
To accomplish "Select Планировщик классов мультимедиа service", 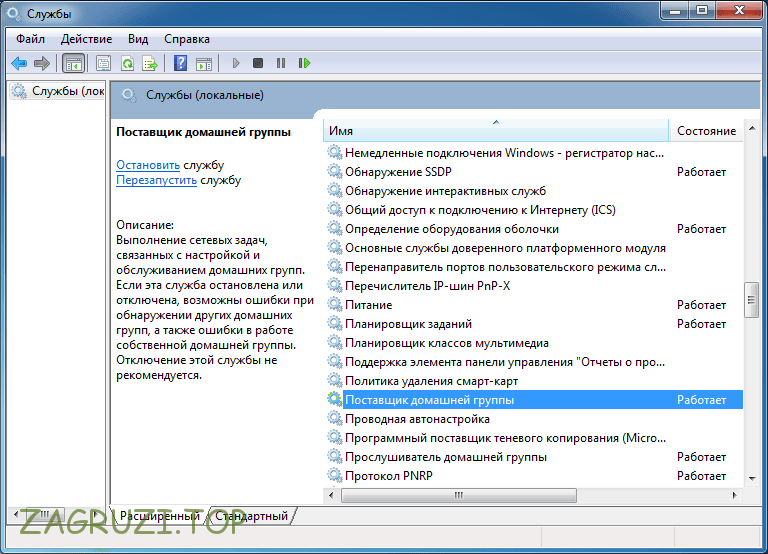I will click(x=447, y=343).
